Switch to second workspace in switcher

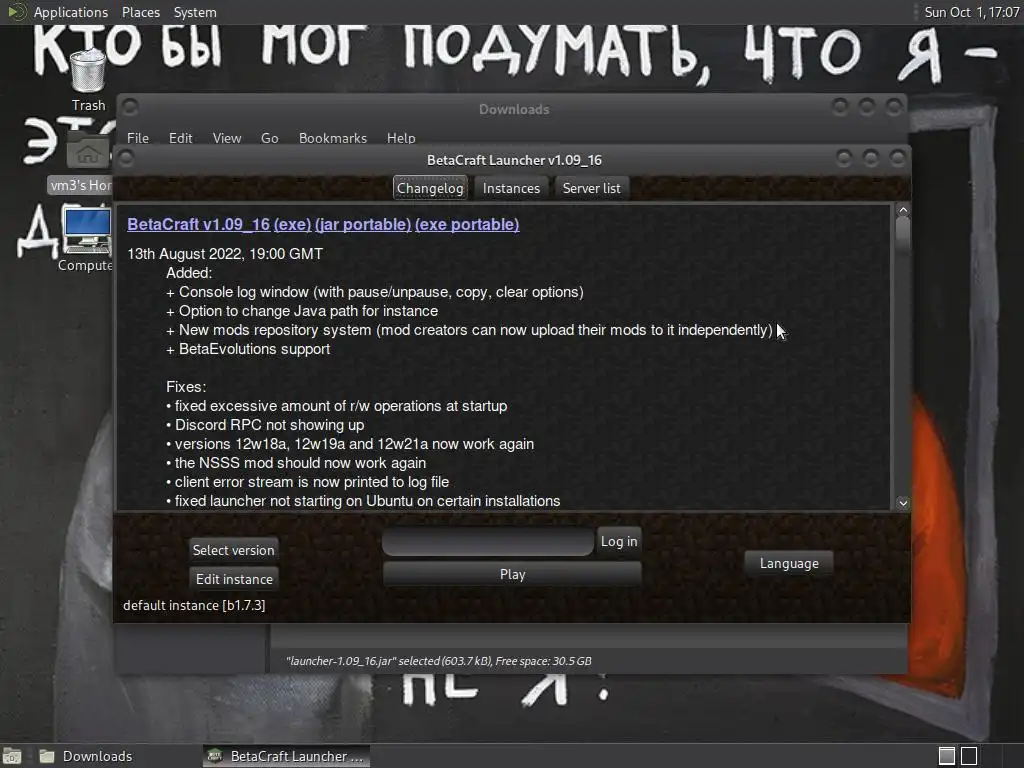coord(969,756)
